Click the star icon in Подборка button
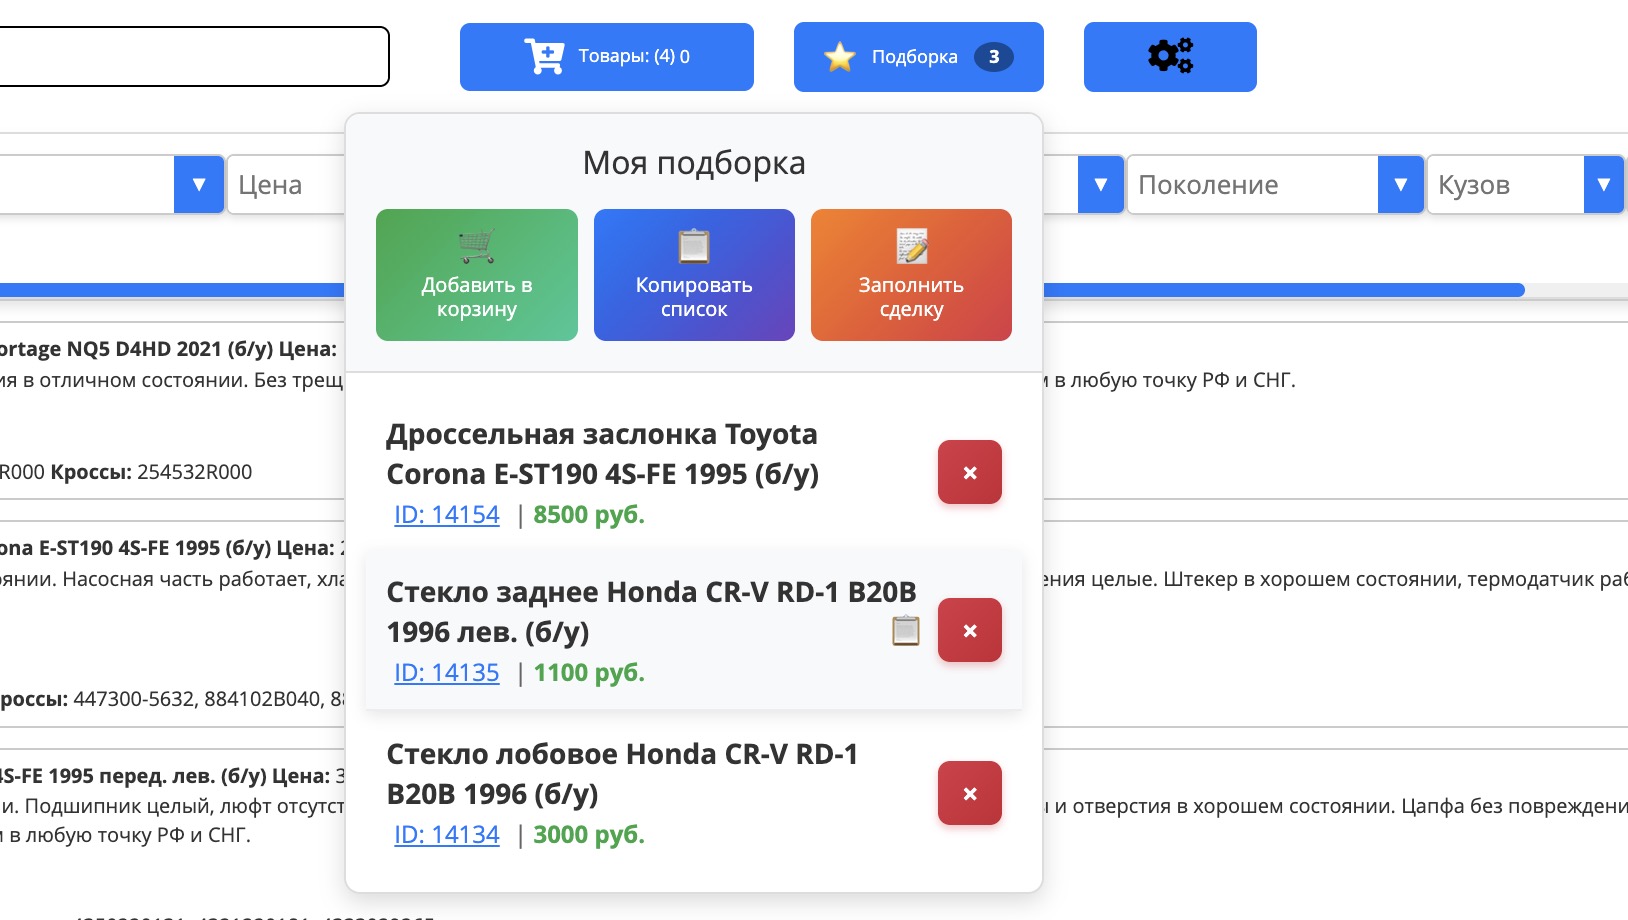The image size is (1628, 920). pos(839,57)
